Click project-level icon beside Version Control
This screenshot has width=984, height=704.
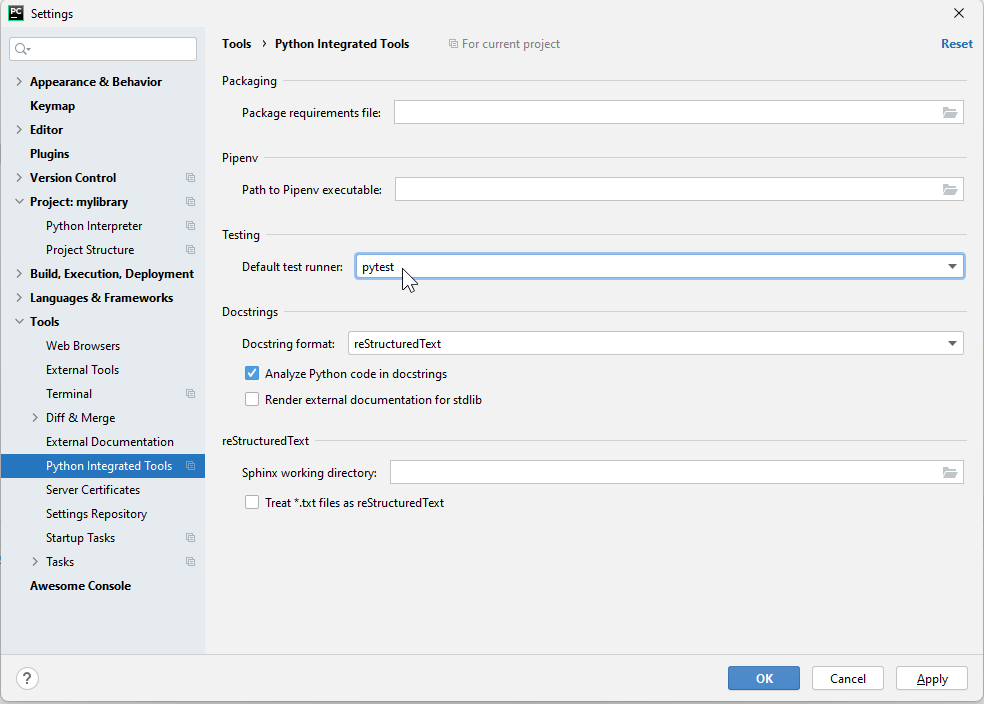190,178
